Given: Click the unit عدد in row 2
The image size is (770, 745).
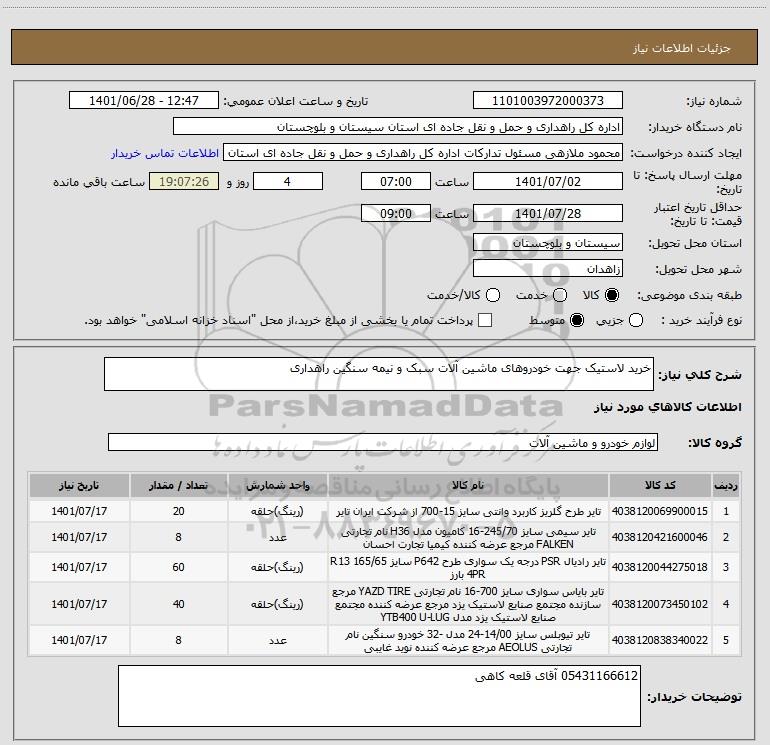Looking at the screenshot, I should coord(277,537).
